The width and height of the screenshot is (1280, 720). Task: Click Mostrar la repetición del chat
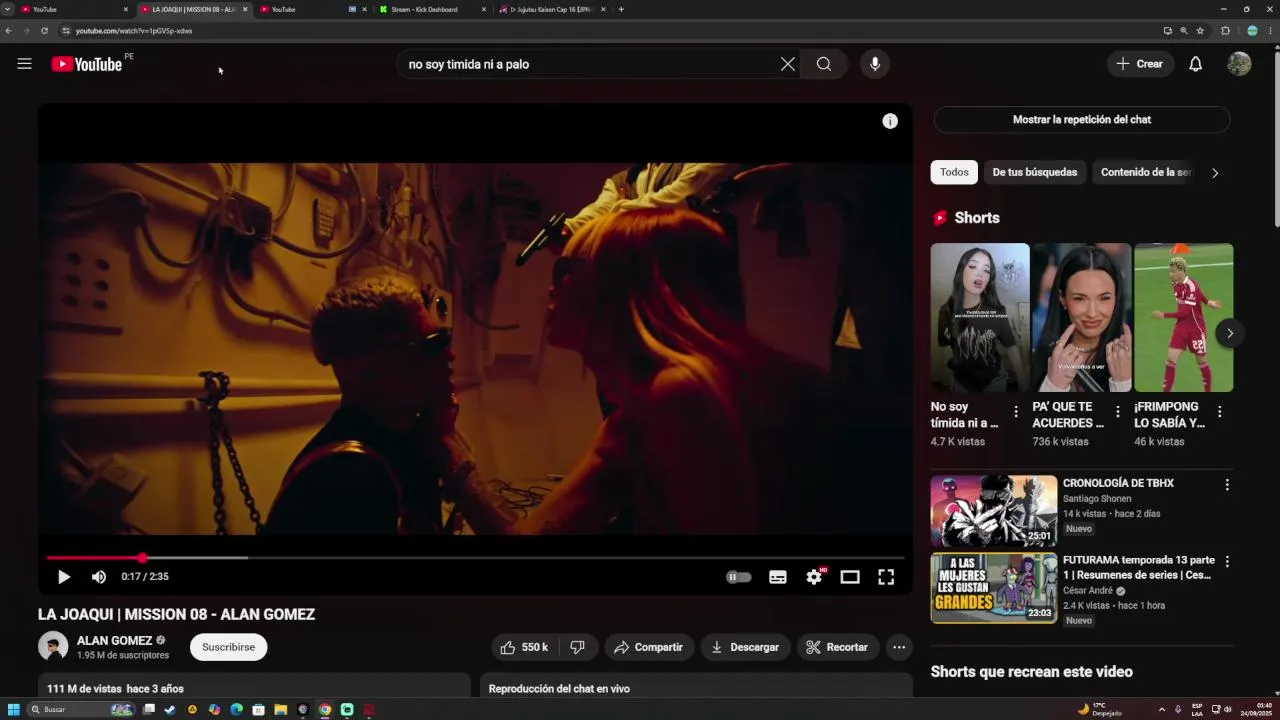[x=1082, y=120]
